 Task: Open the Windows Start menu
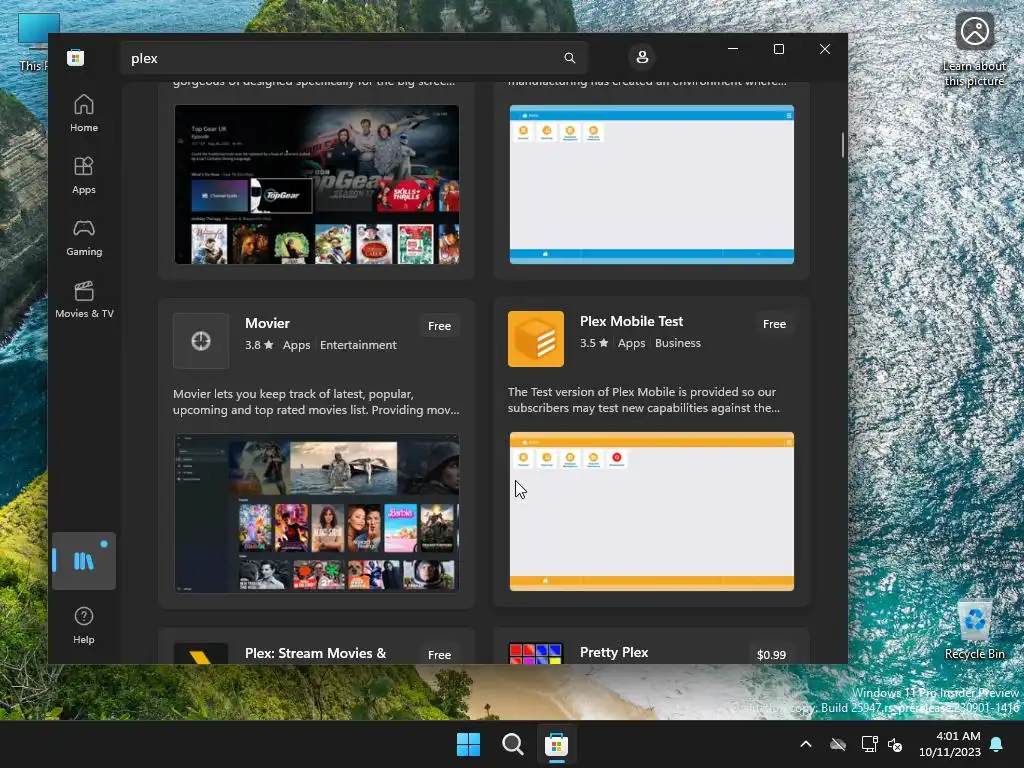(x=468, y=744)
